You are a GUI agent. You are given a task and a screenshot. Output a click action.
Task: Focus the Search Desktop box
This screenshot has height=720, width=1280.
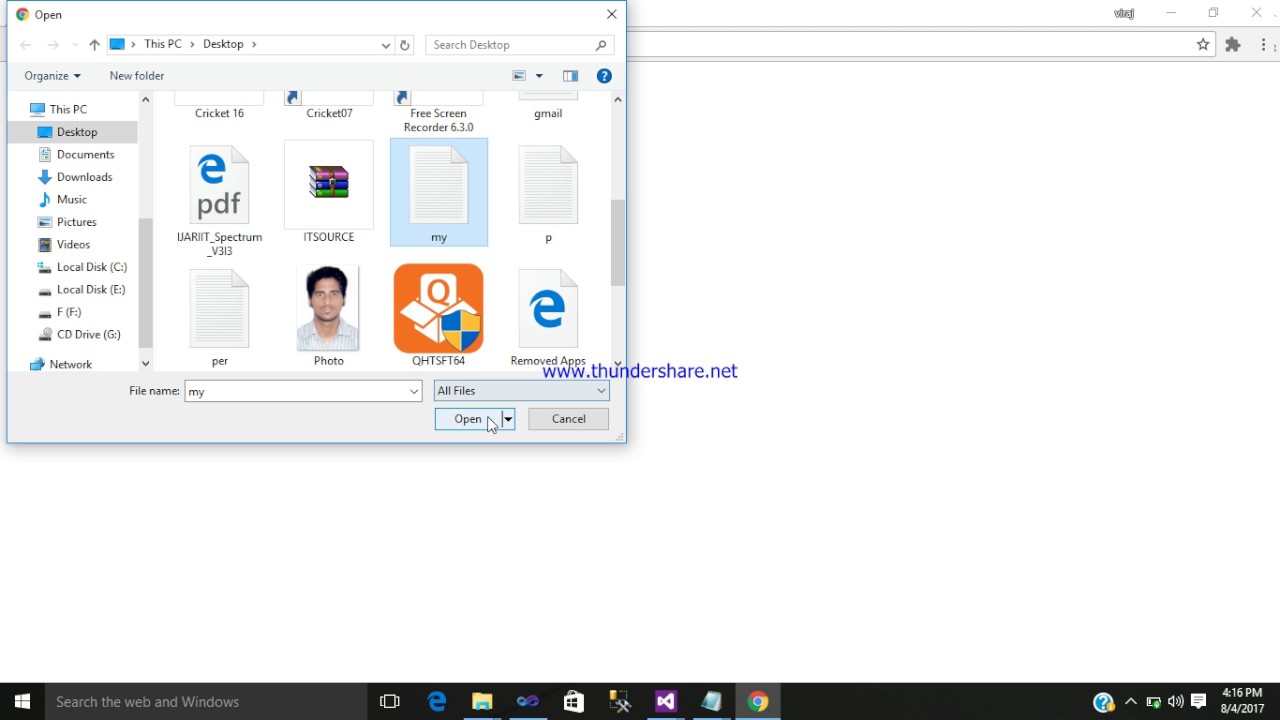(x=519, y=45)
